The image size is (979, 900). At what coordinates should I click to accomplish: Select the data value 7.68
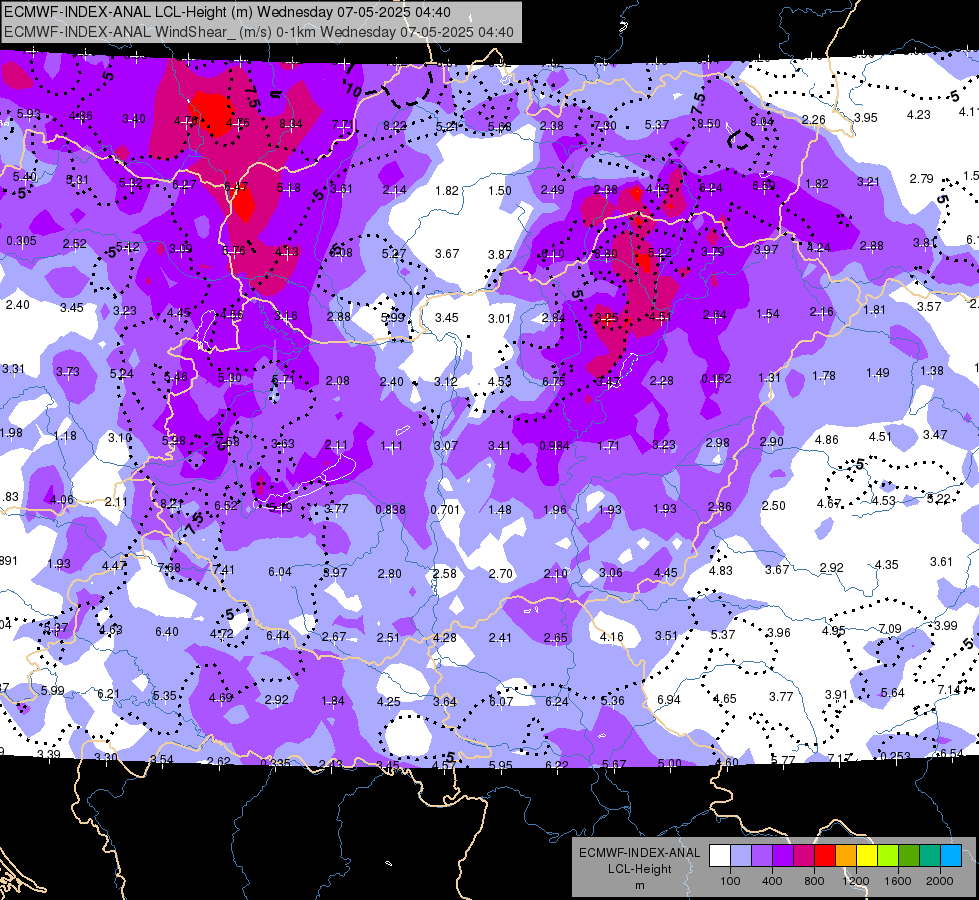click(x=169, y=567)
